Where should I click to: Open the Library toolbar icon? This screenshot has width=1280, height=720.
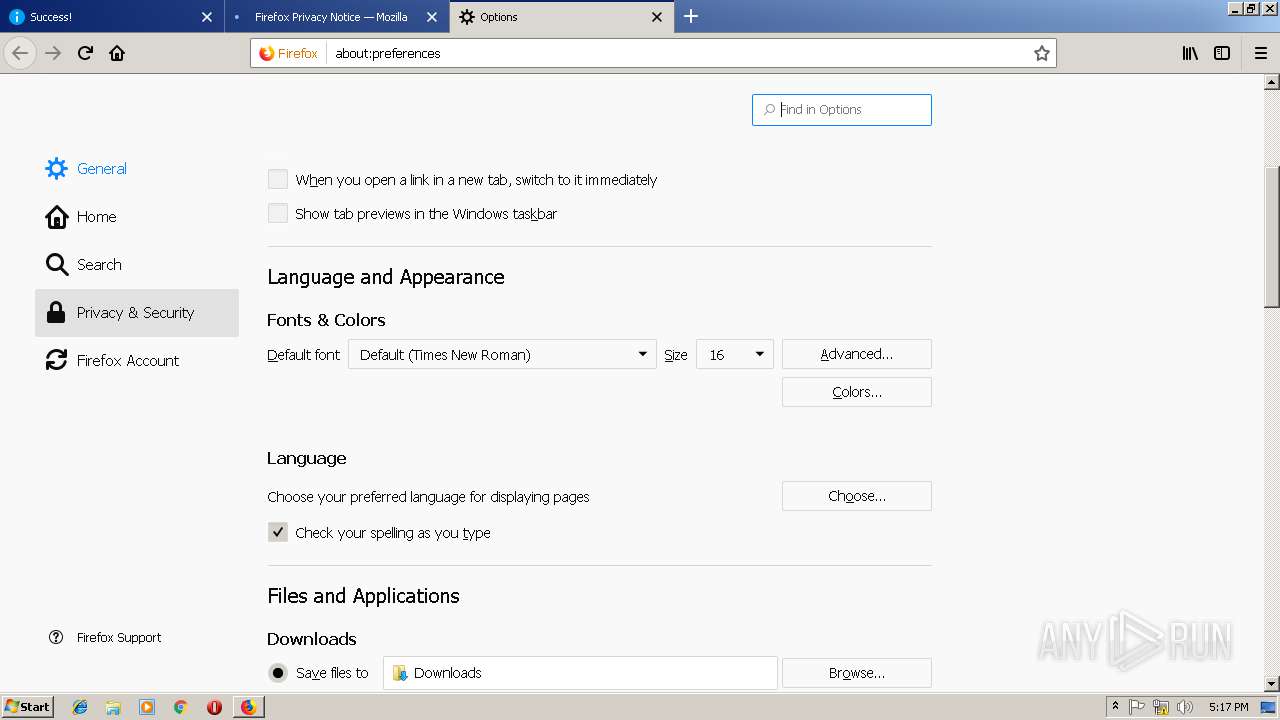(x=1190, y=53)
